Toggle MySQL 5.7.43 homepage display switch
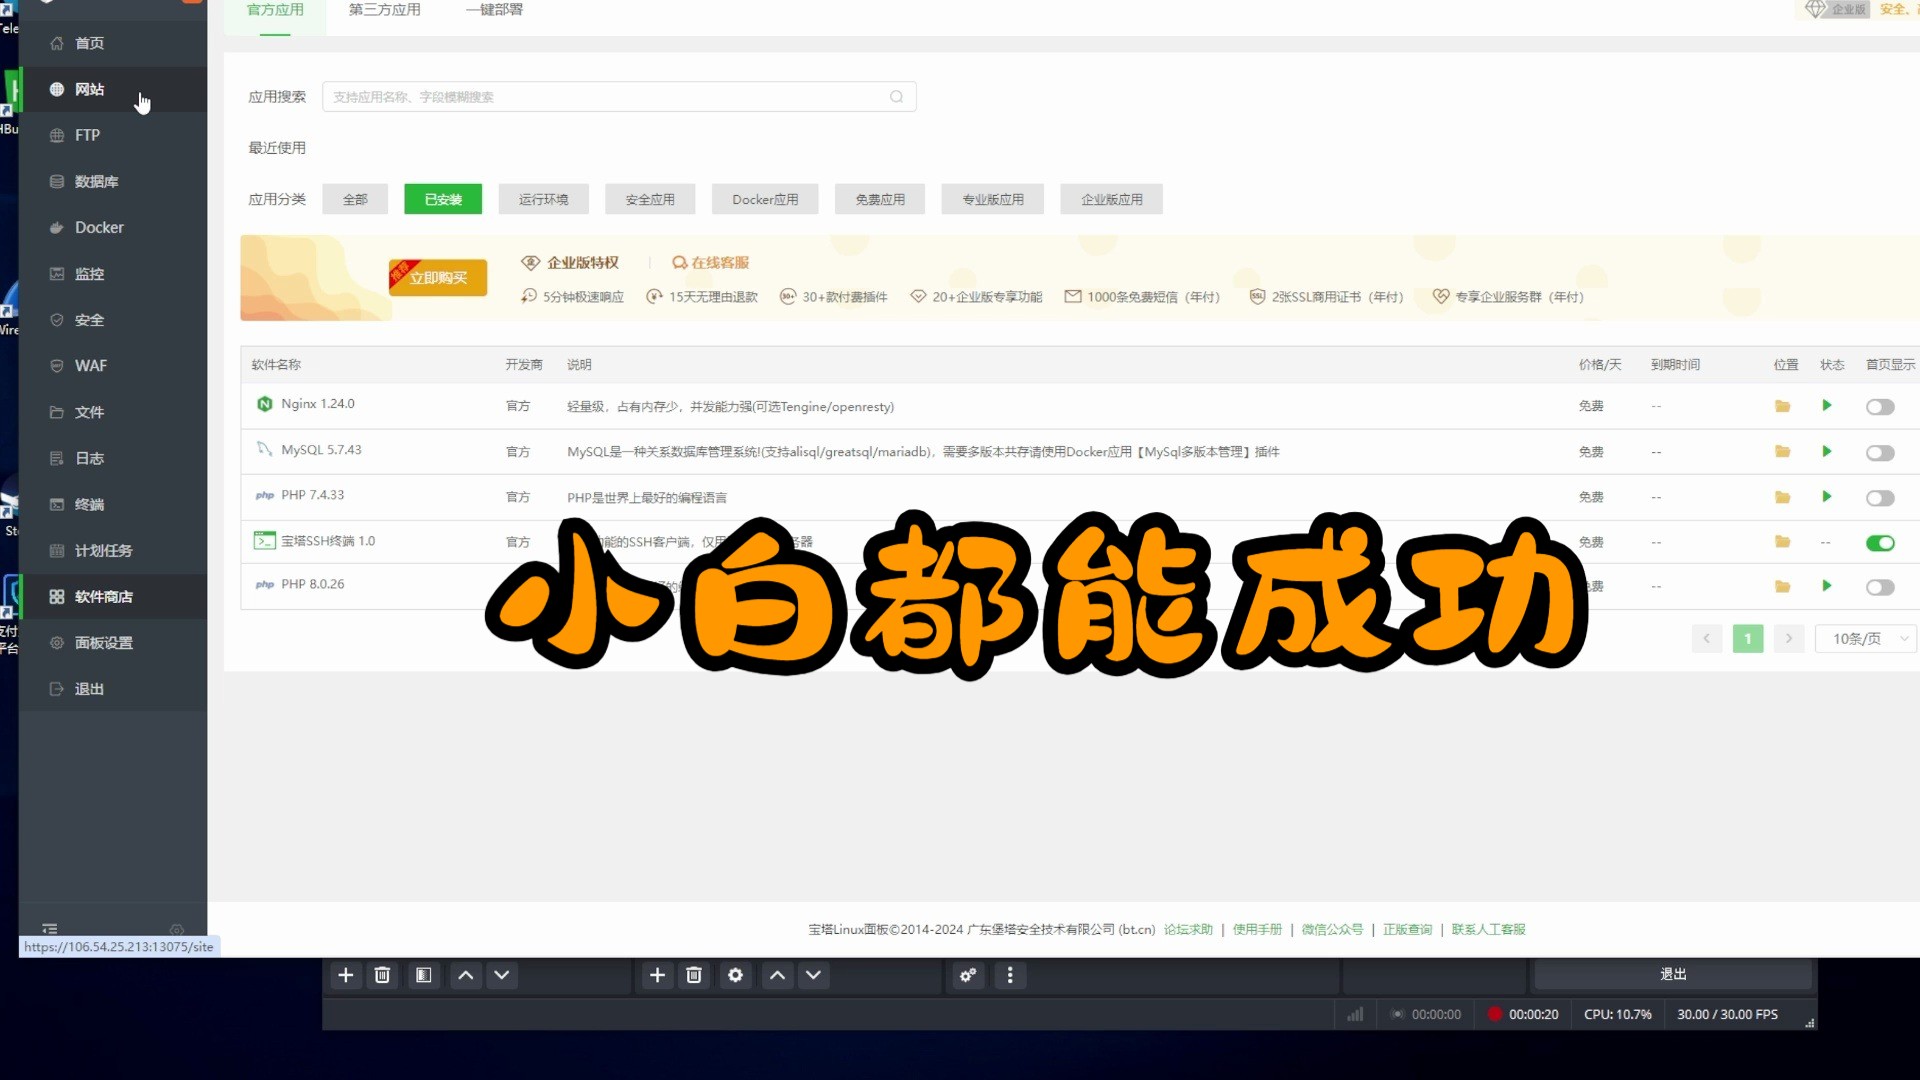The width and height of the screenshot is (1920, 1080). [x=1880, y=453]
